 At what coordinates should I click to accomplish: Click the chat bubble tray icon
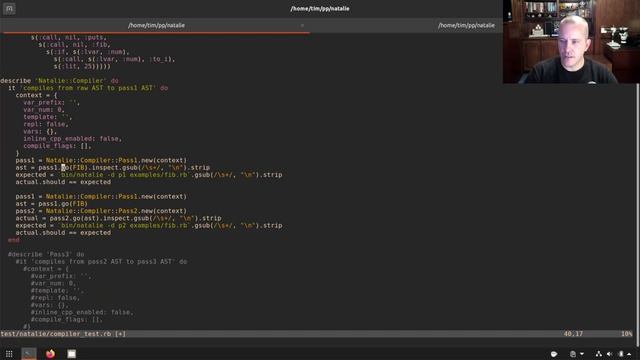click(554, 354)
